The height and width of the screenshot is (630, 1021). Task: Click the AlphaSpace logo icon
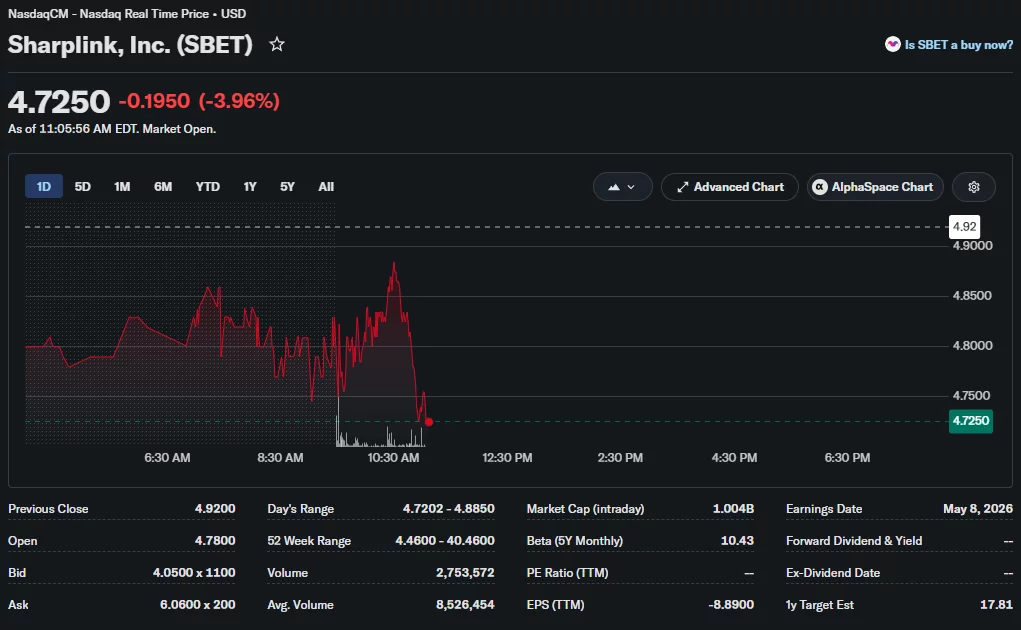[x=820, y=187]
